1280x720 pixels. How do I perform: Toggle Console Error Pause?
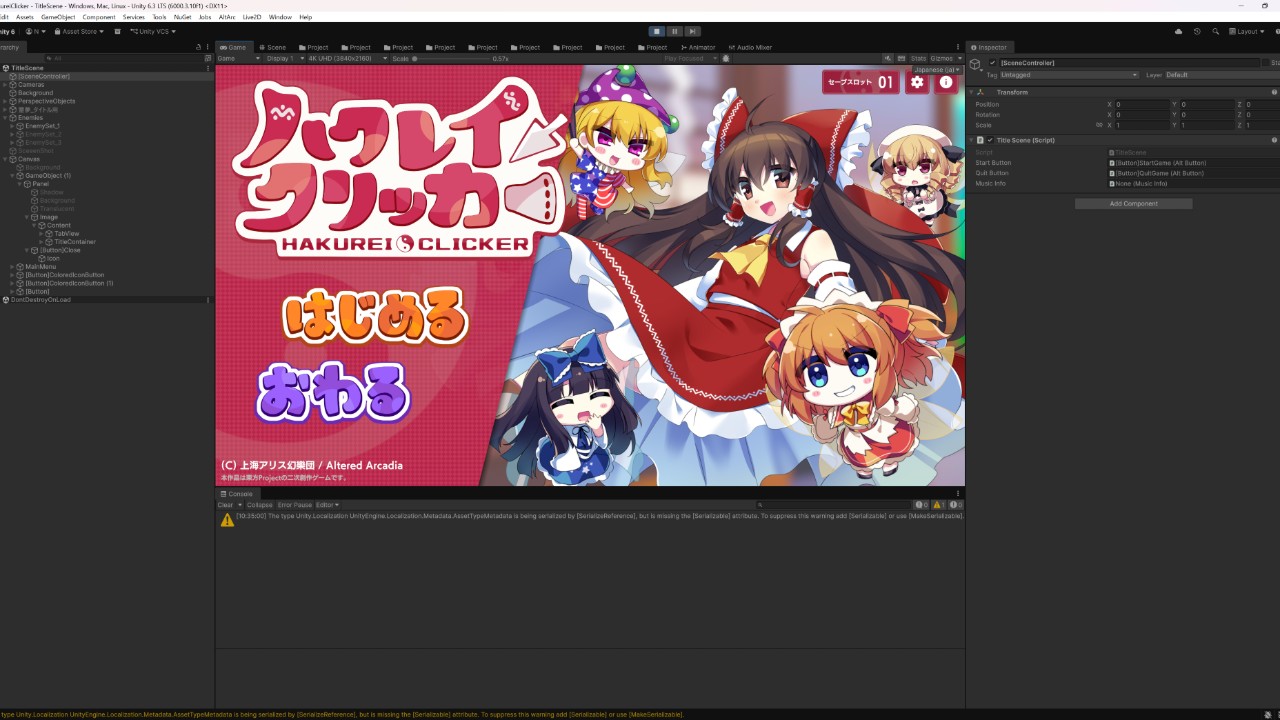(x=295, y=505)
